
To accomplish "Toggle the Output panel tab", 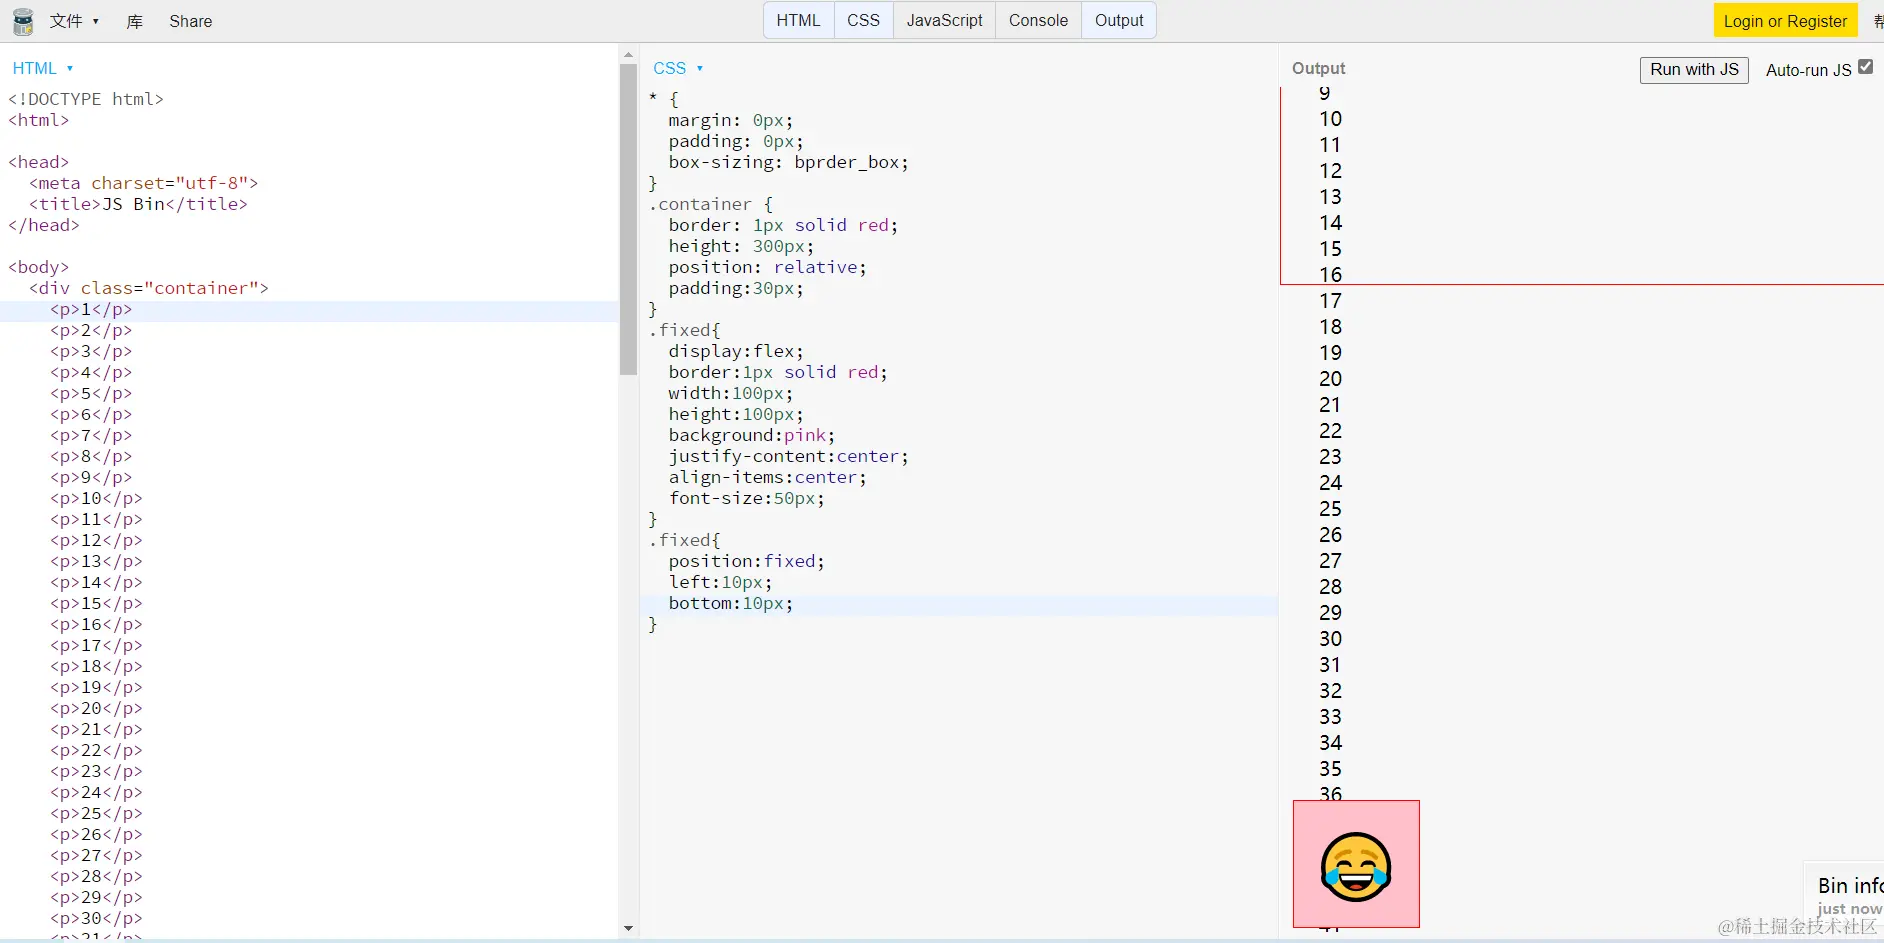I will coord(1119,20).
